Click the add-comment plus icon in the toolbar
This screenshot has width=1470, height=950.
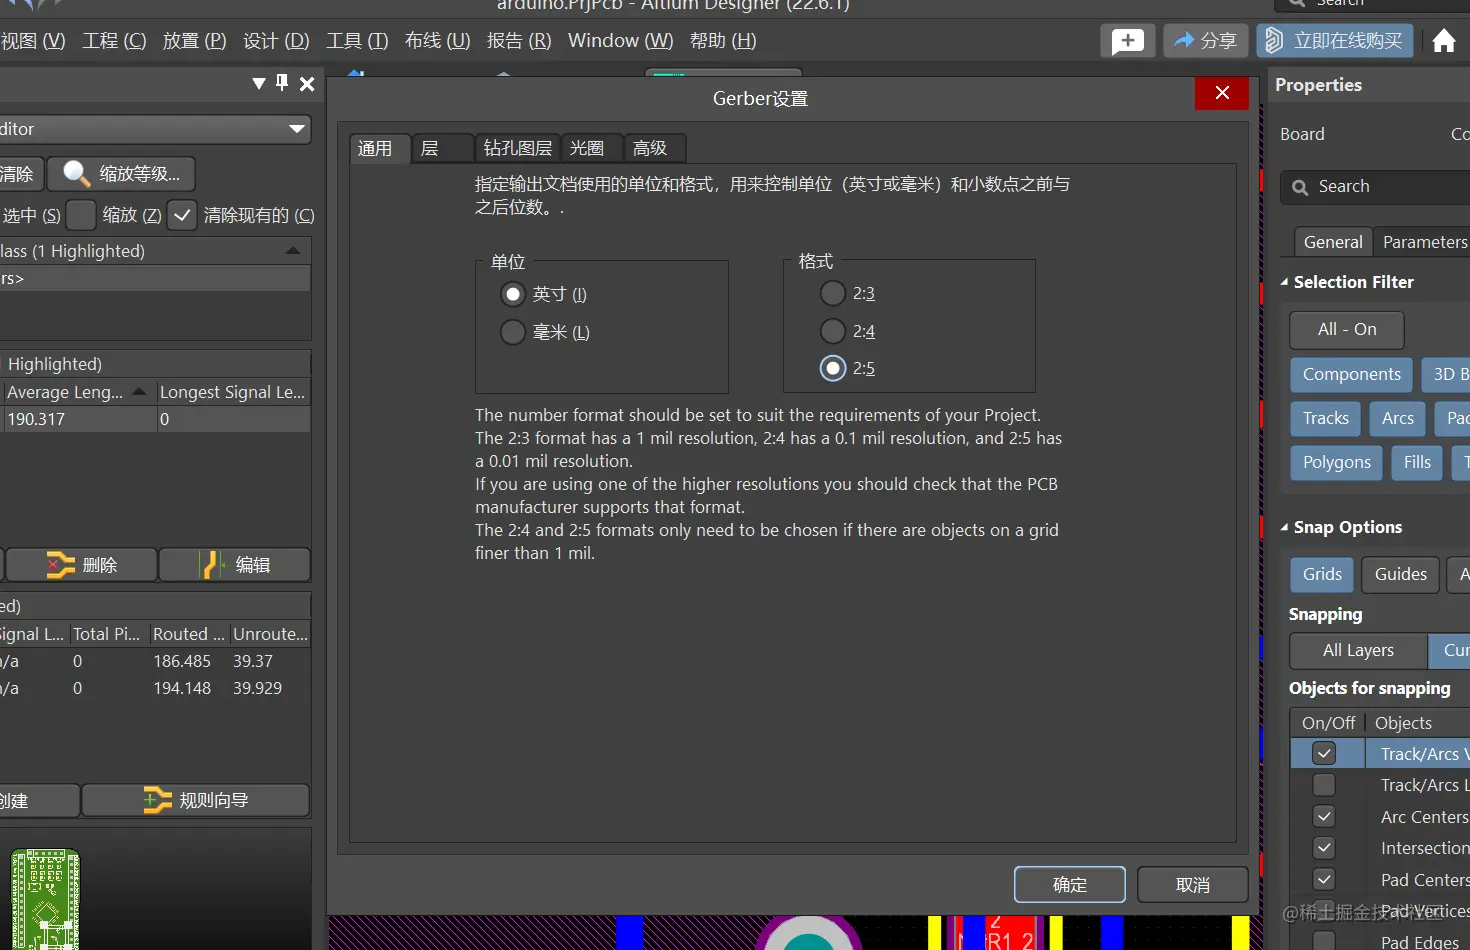(x=1128, y=41)
